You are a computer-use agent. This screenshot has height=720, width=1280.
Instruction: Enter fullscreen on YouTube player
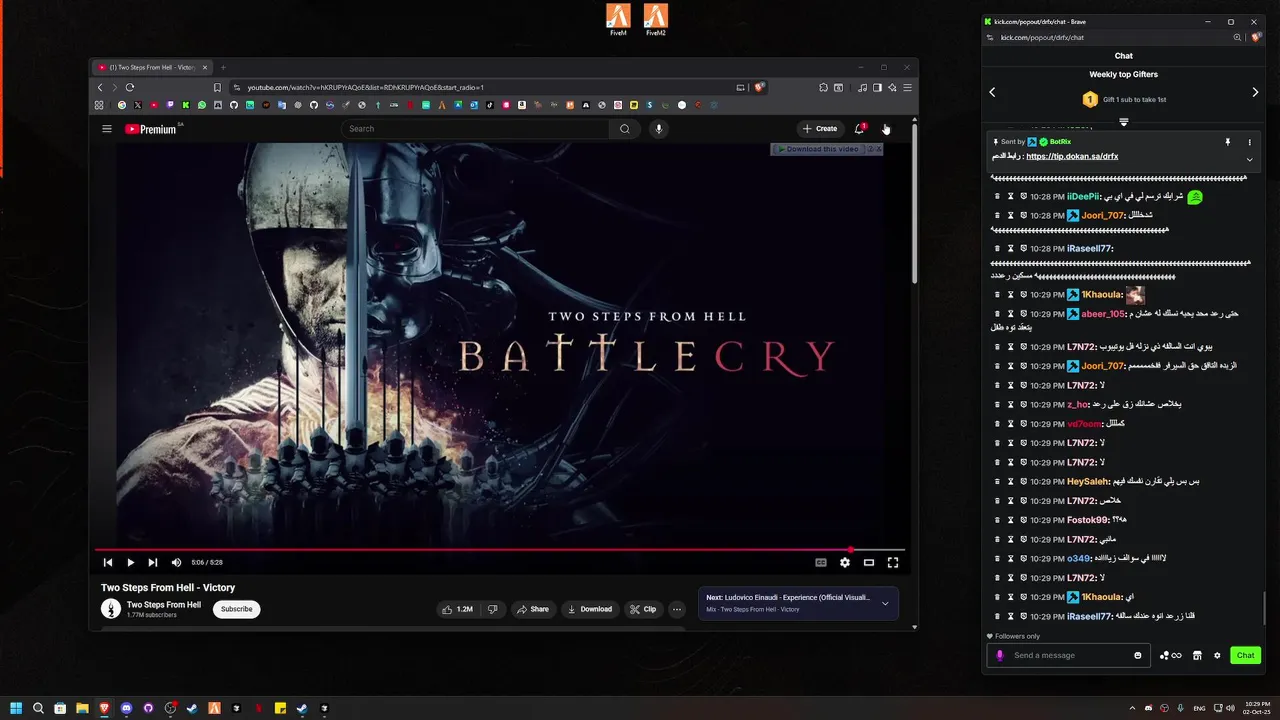coord(893,563)
